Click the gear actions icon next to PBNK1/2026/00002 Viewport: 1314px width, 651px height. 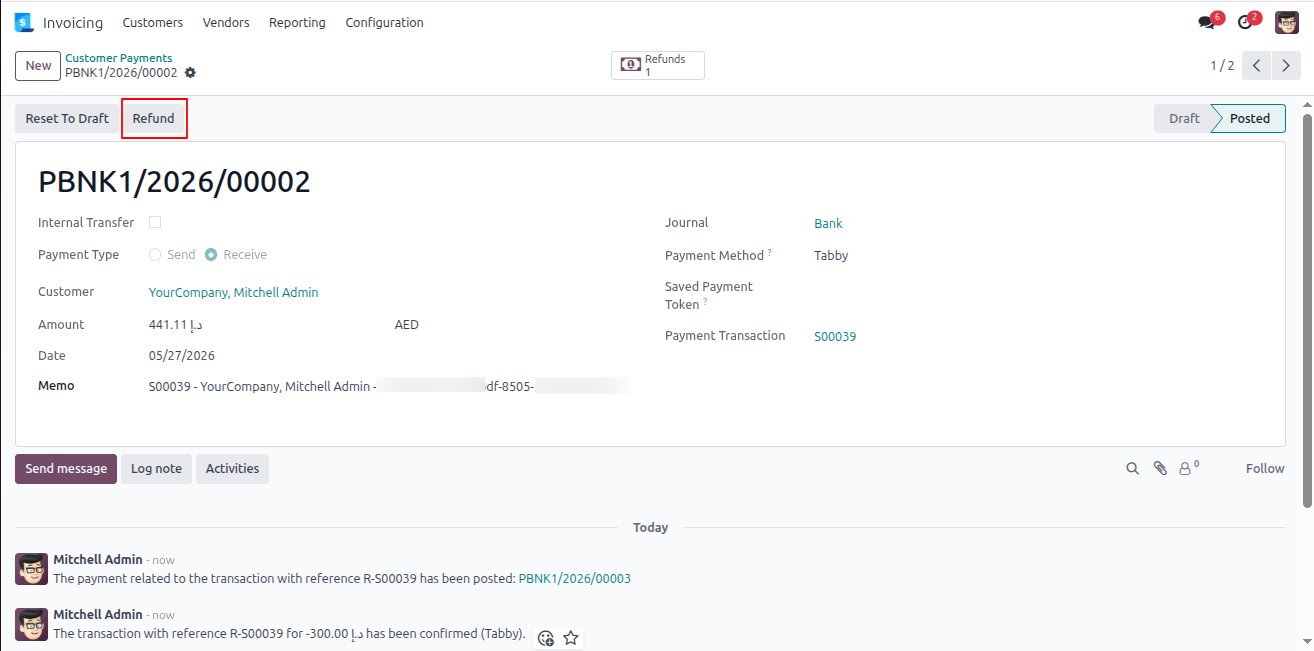(x=190, y=73)
